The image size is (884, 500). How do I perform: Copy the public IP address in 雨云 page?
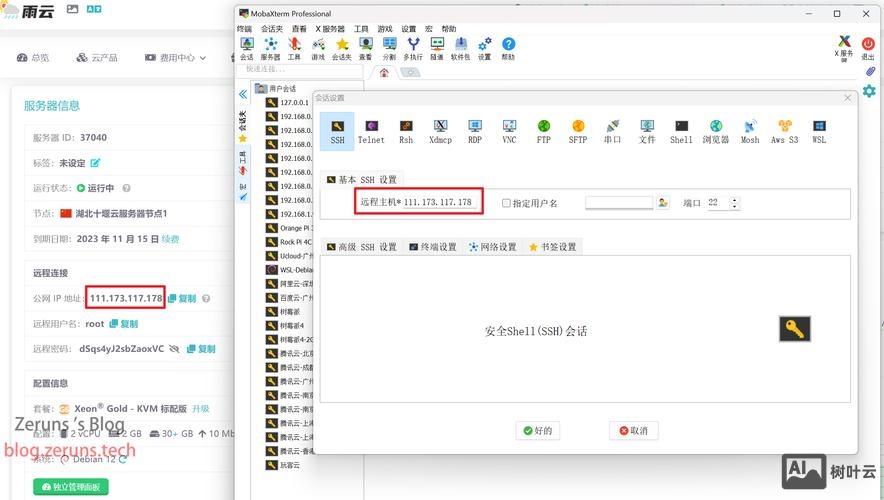pyautogui.click(x=182, y=298)
